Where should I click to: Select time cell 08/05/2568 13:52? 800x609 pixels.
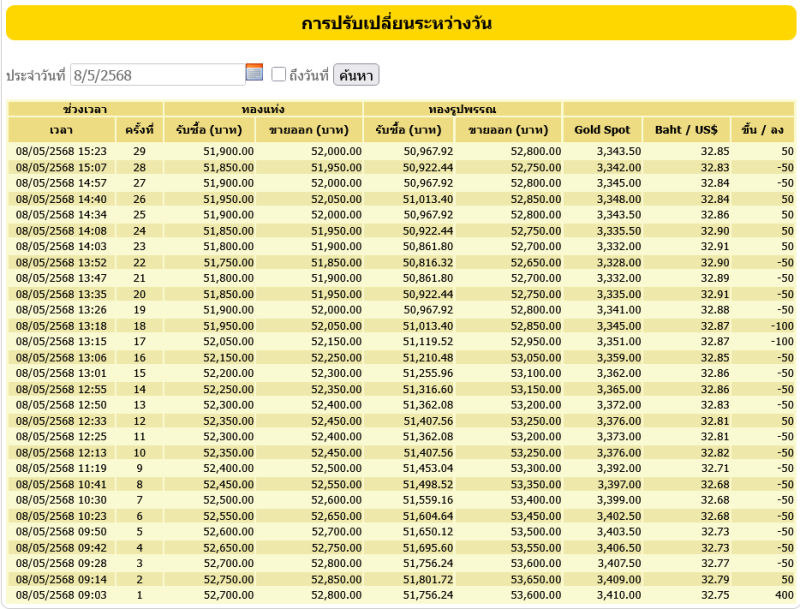pyautogui.click(x=61, y=262)
